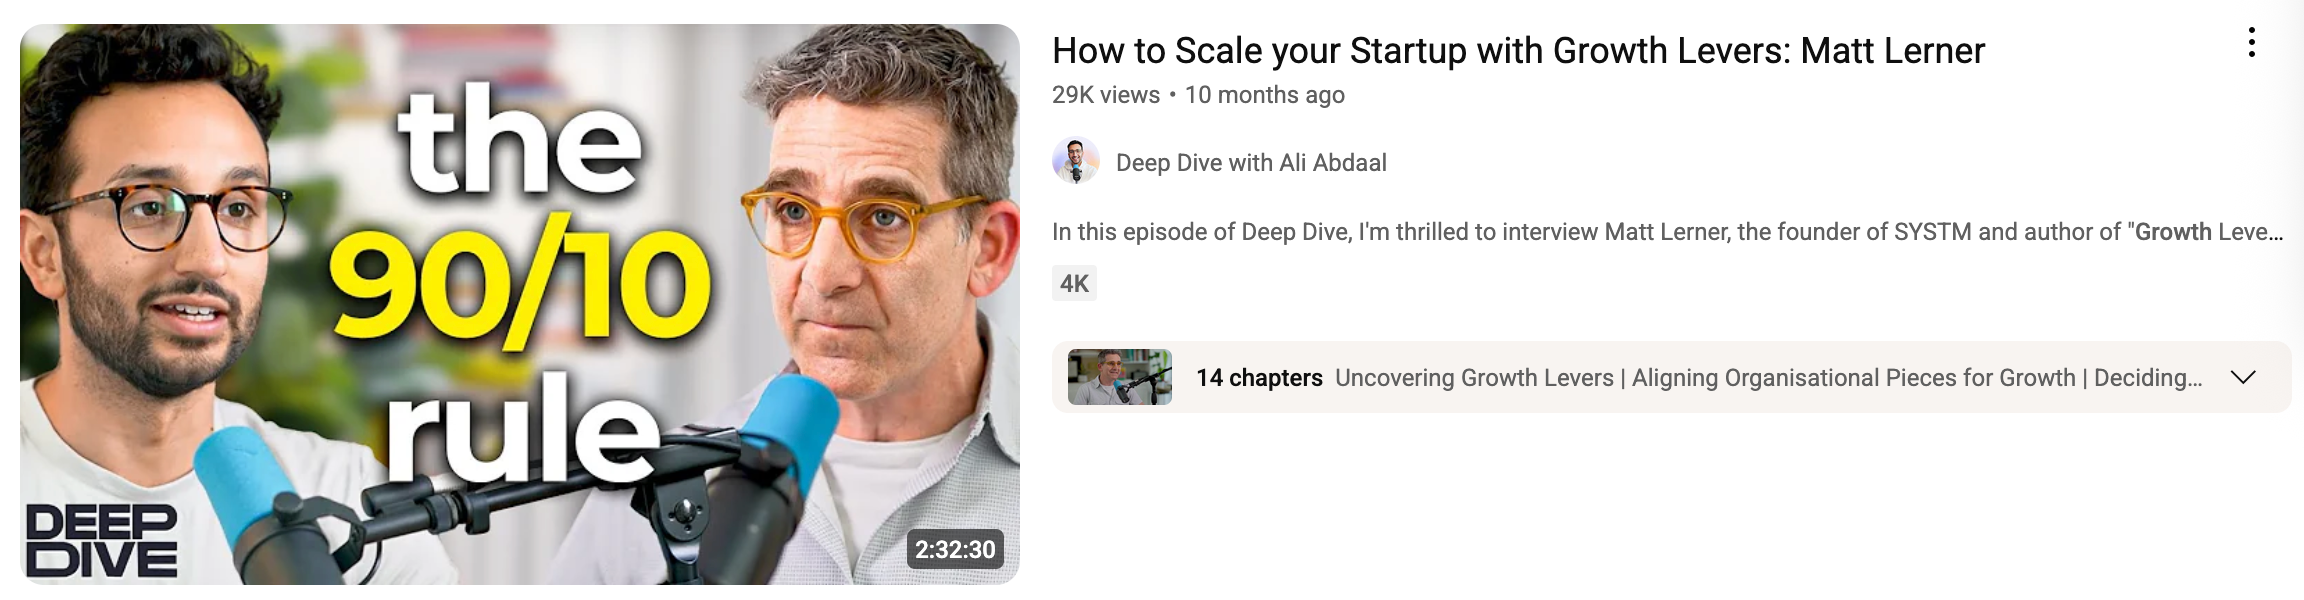
Task: Open the small chapter preview thumbnail
Action: tap(1119, 377)
